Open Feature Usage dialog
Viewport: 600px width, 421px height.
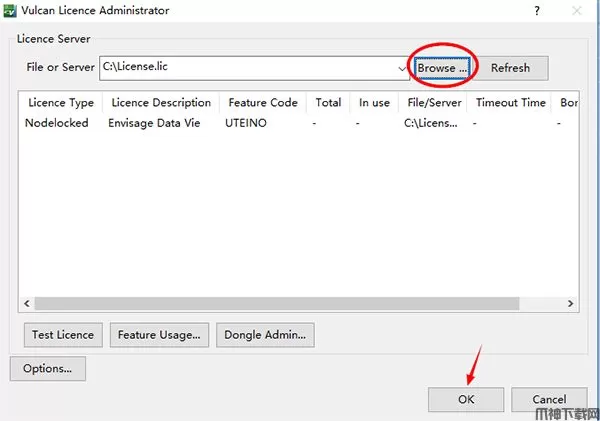(160, 335)
